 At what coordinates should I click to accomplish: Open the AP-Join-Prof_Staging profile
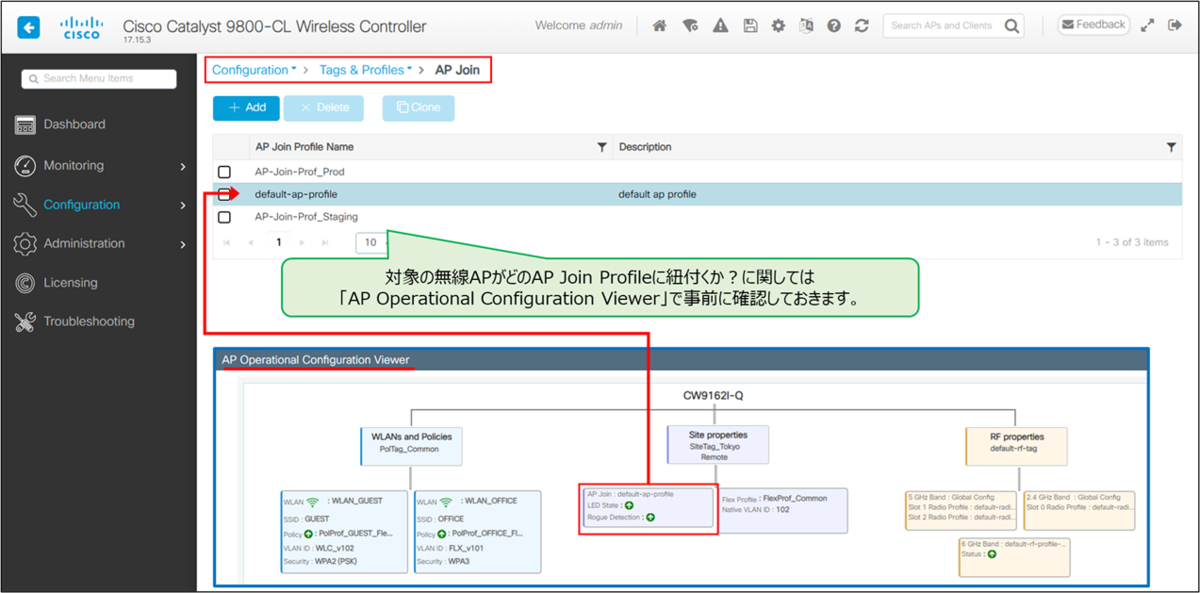306,217
